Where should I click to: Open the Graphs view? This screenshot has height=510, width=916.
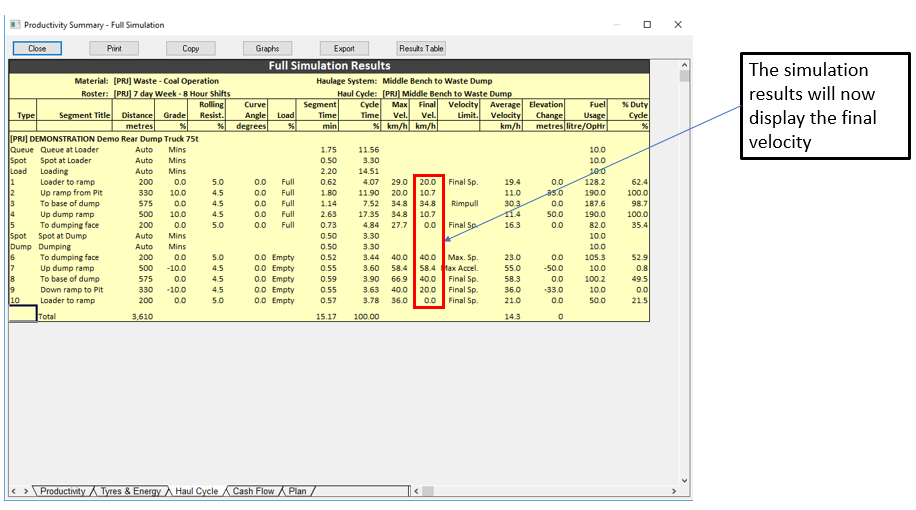(x=267, y=48)
